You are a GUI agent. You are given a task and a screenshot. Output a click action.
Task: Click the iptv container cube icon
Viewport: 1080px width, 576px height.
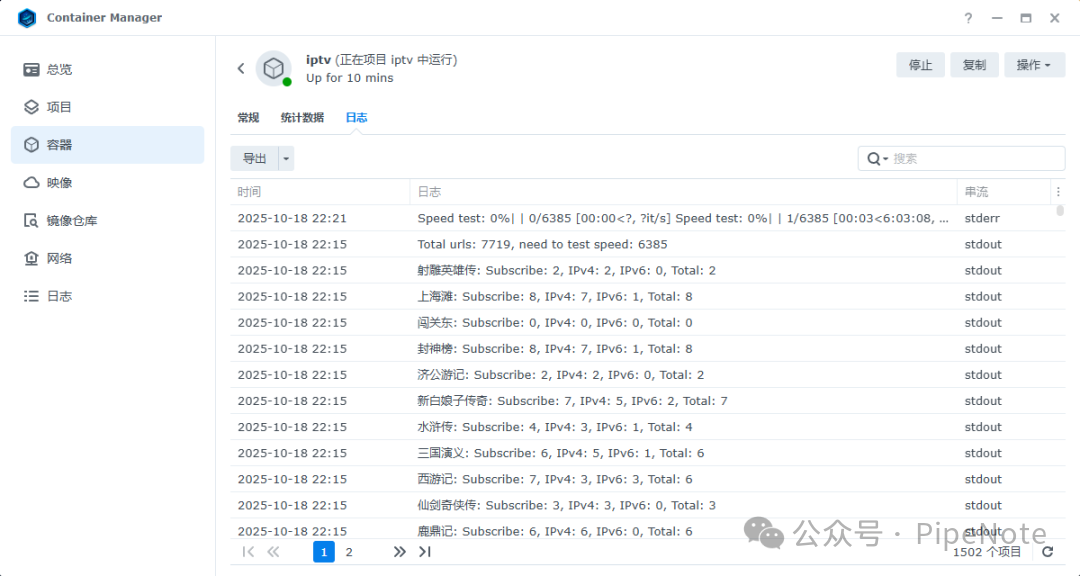click(x=273, y=68)
